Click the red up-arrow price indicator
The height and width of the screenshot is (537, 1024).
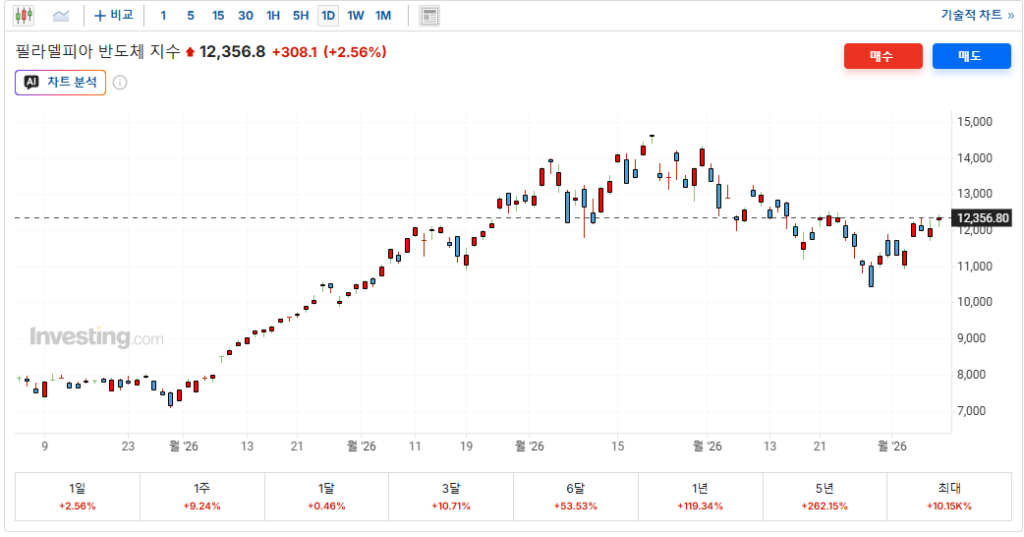coord(190,52)
